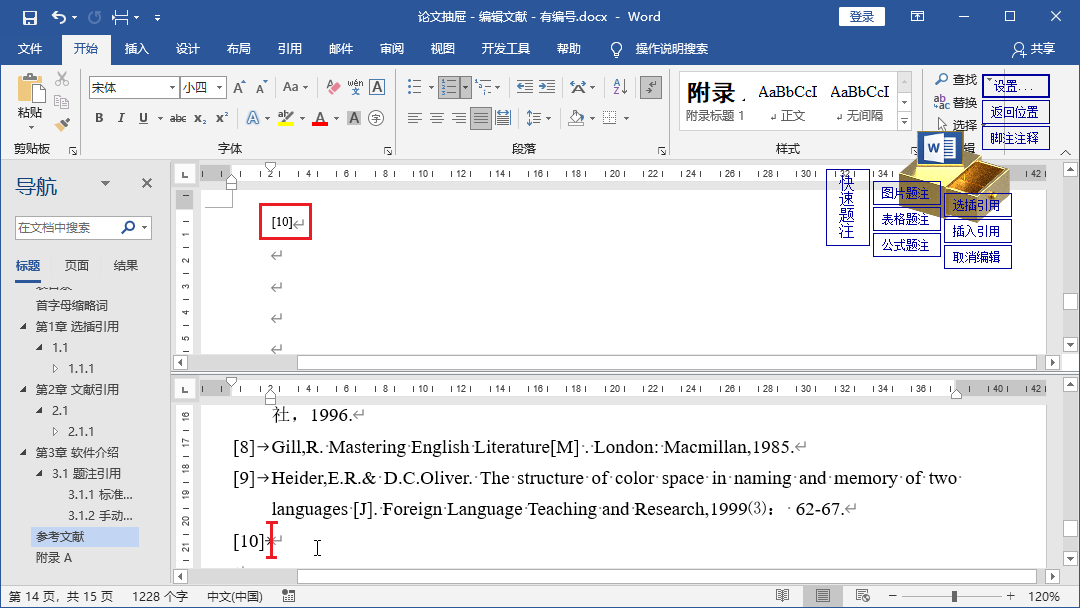Click the 图片题注 button

(906, 193)
